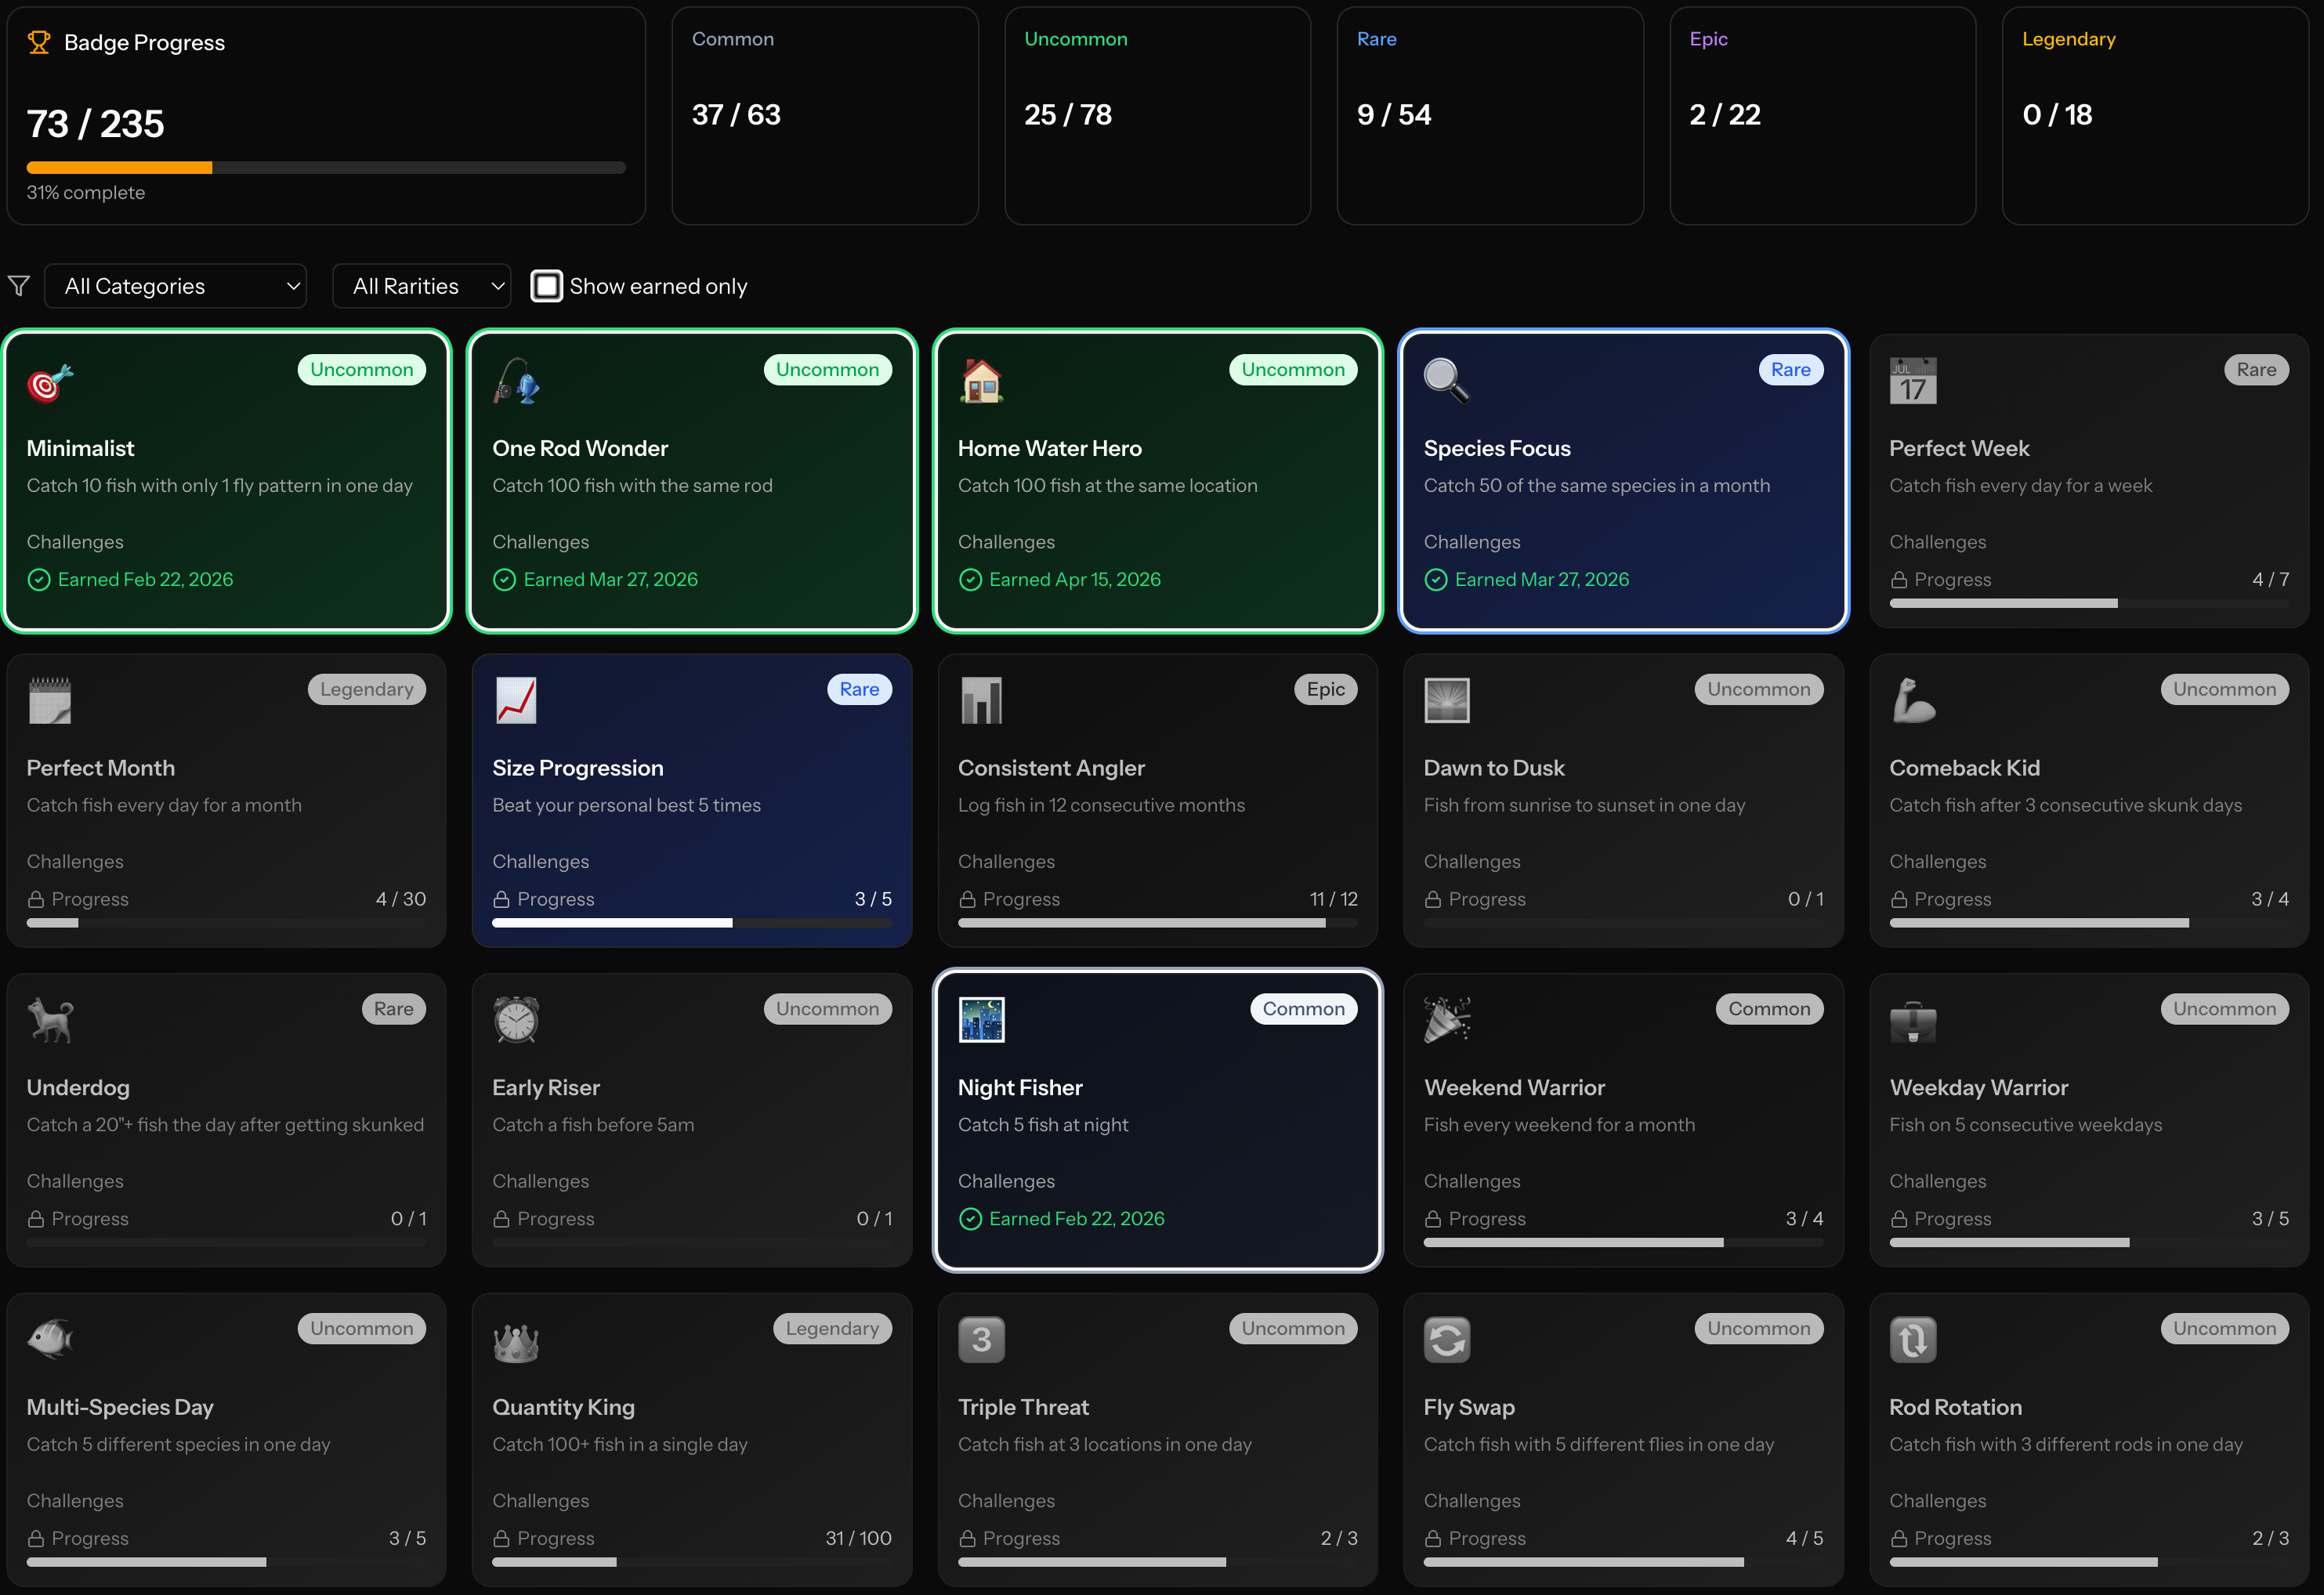Viewport: 2324px width, 1595px height.
Task: Open the All Categories dropdown
Action: 176,286
